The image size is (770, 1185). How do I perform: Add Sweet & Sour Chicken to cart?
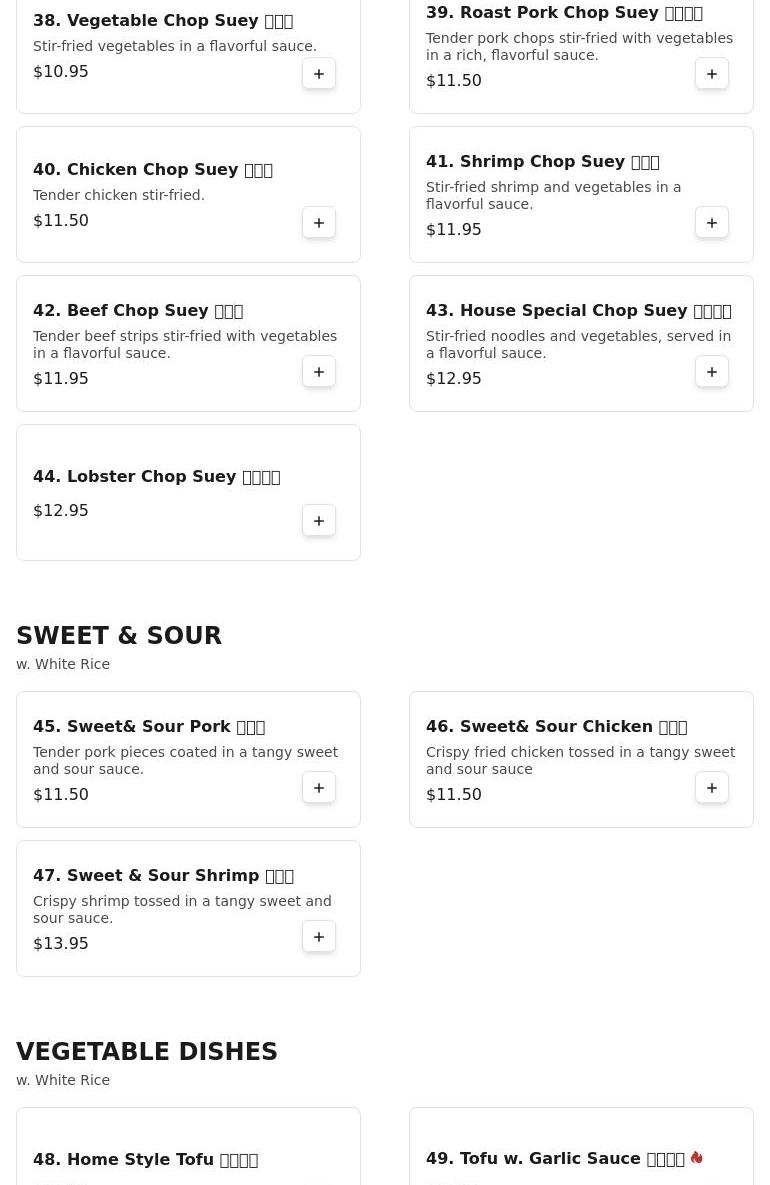coord(712,788)
